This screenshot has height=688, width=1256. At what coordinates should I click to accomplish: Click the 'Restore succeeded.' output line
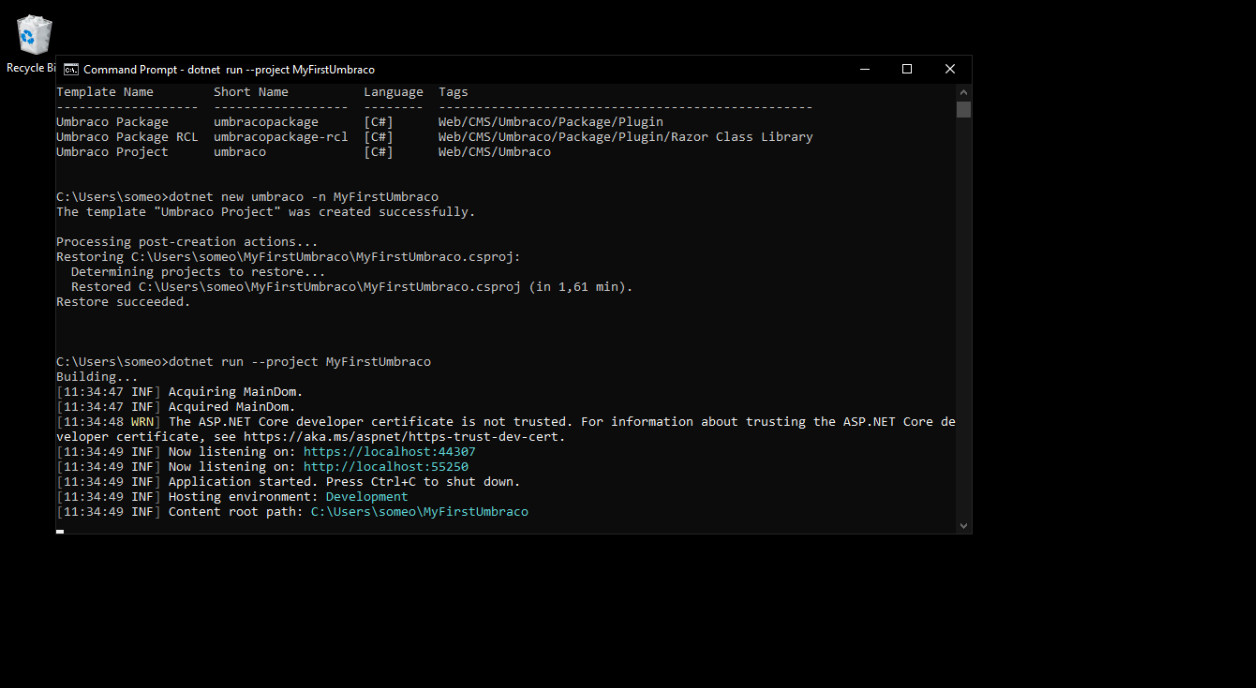tap(123, 302)
